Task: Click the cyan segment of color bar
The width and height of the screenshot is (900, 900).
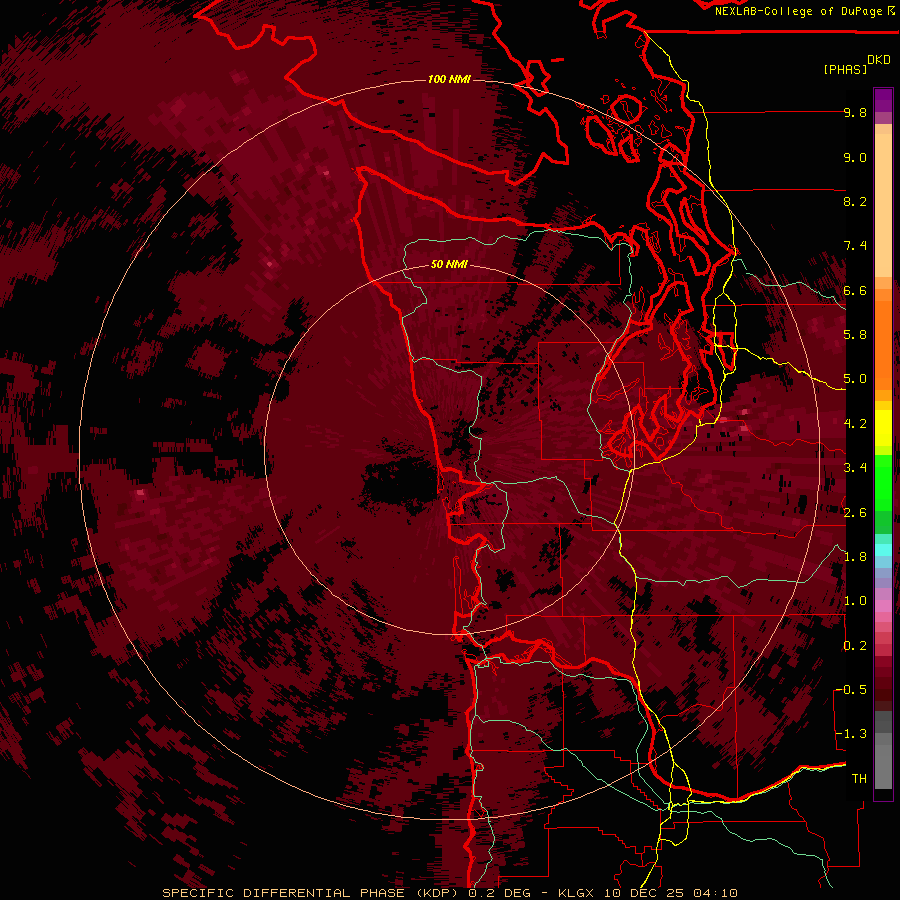Action: [883, 550]
